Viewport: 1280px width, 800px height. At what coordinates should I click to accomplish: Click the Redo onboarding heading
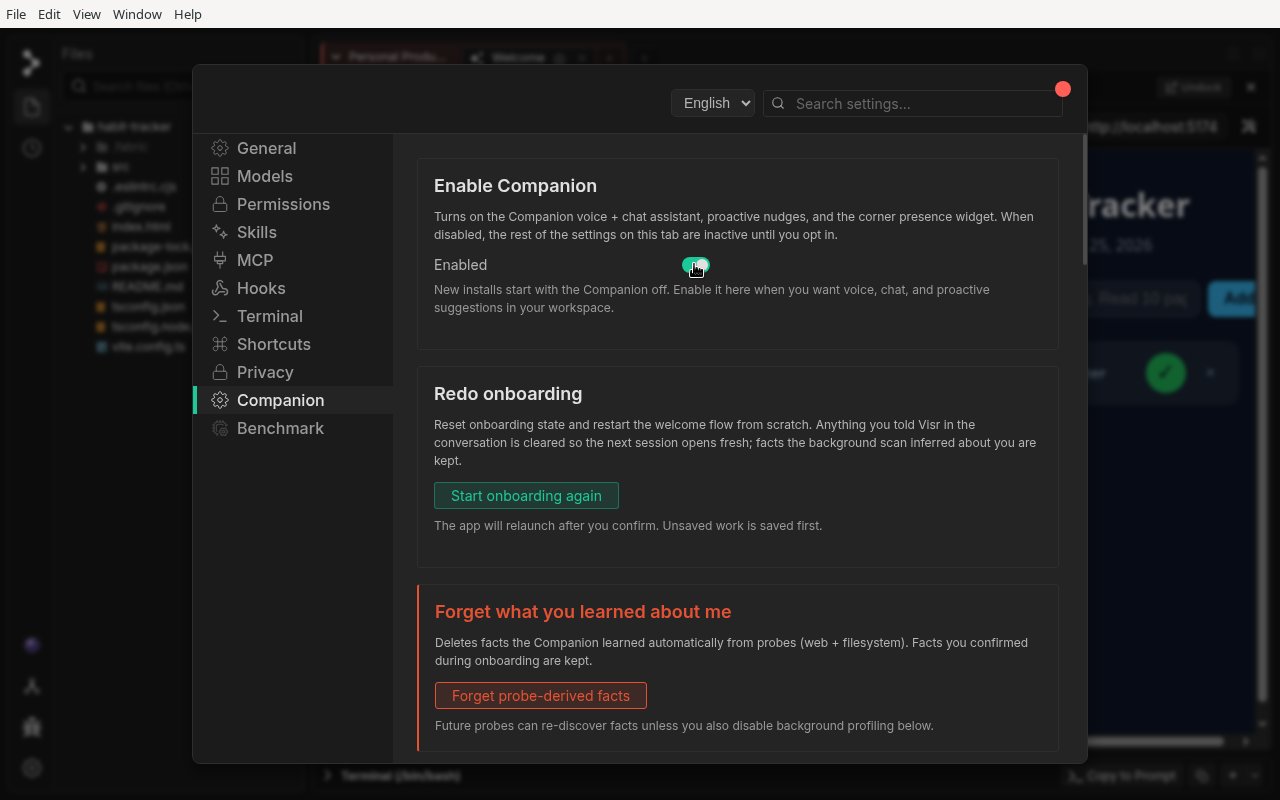508,394
